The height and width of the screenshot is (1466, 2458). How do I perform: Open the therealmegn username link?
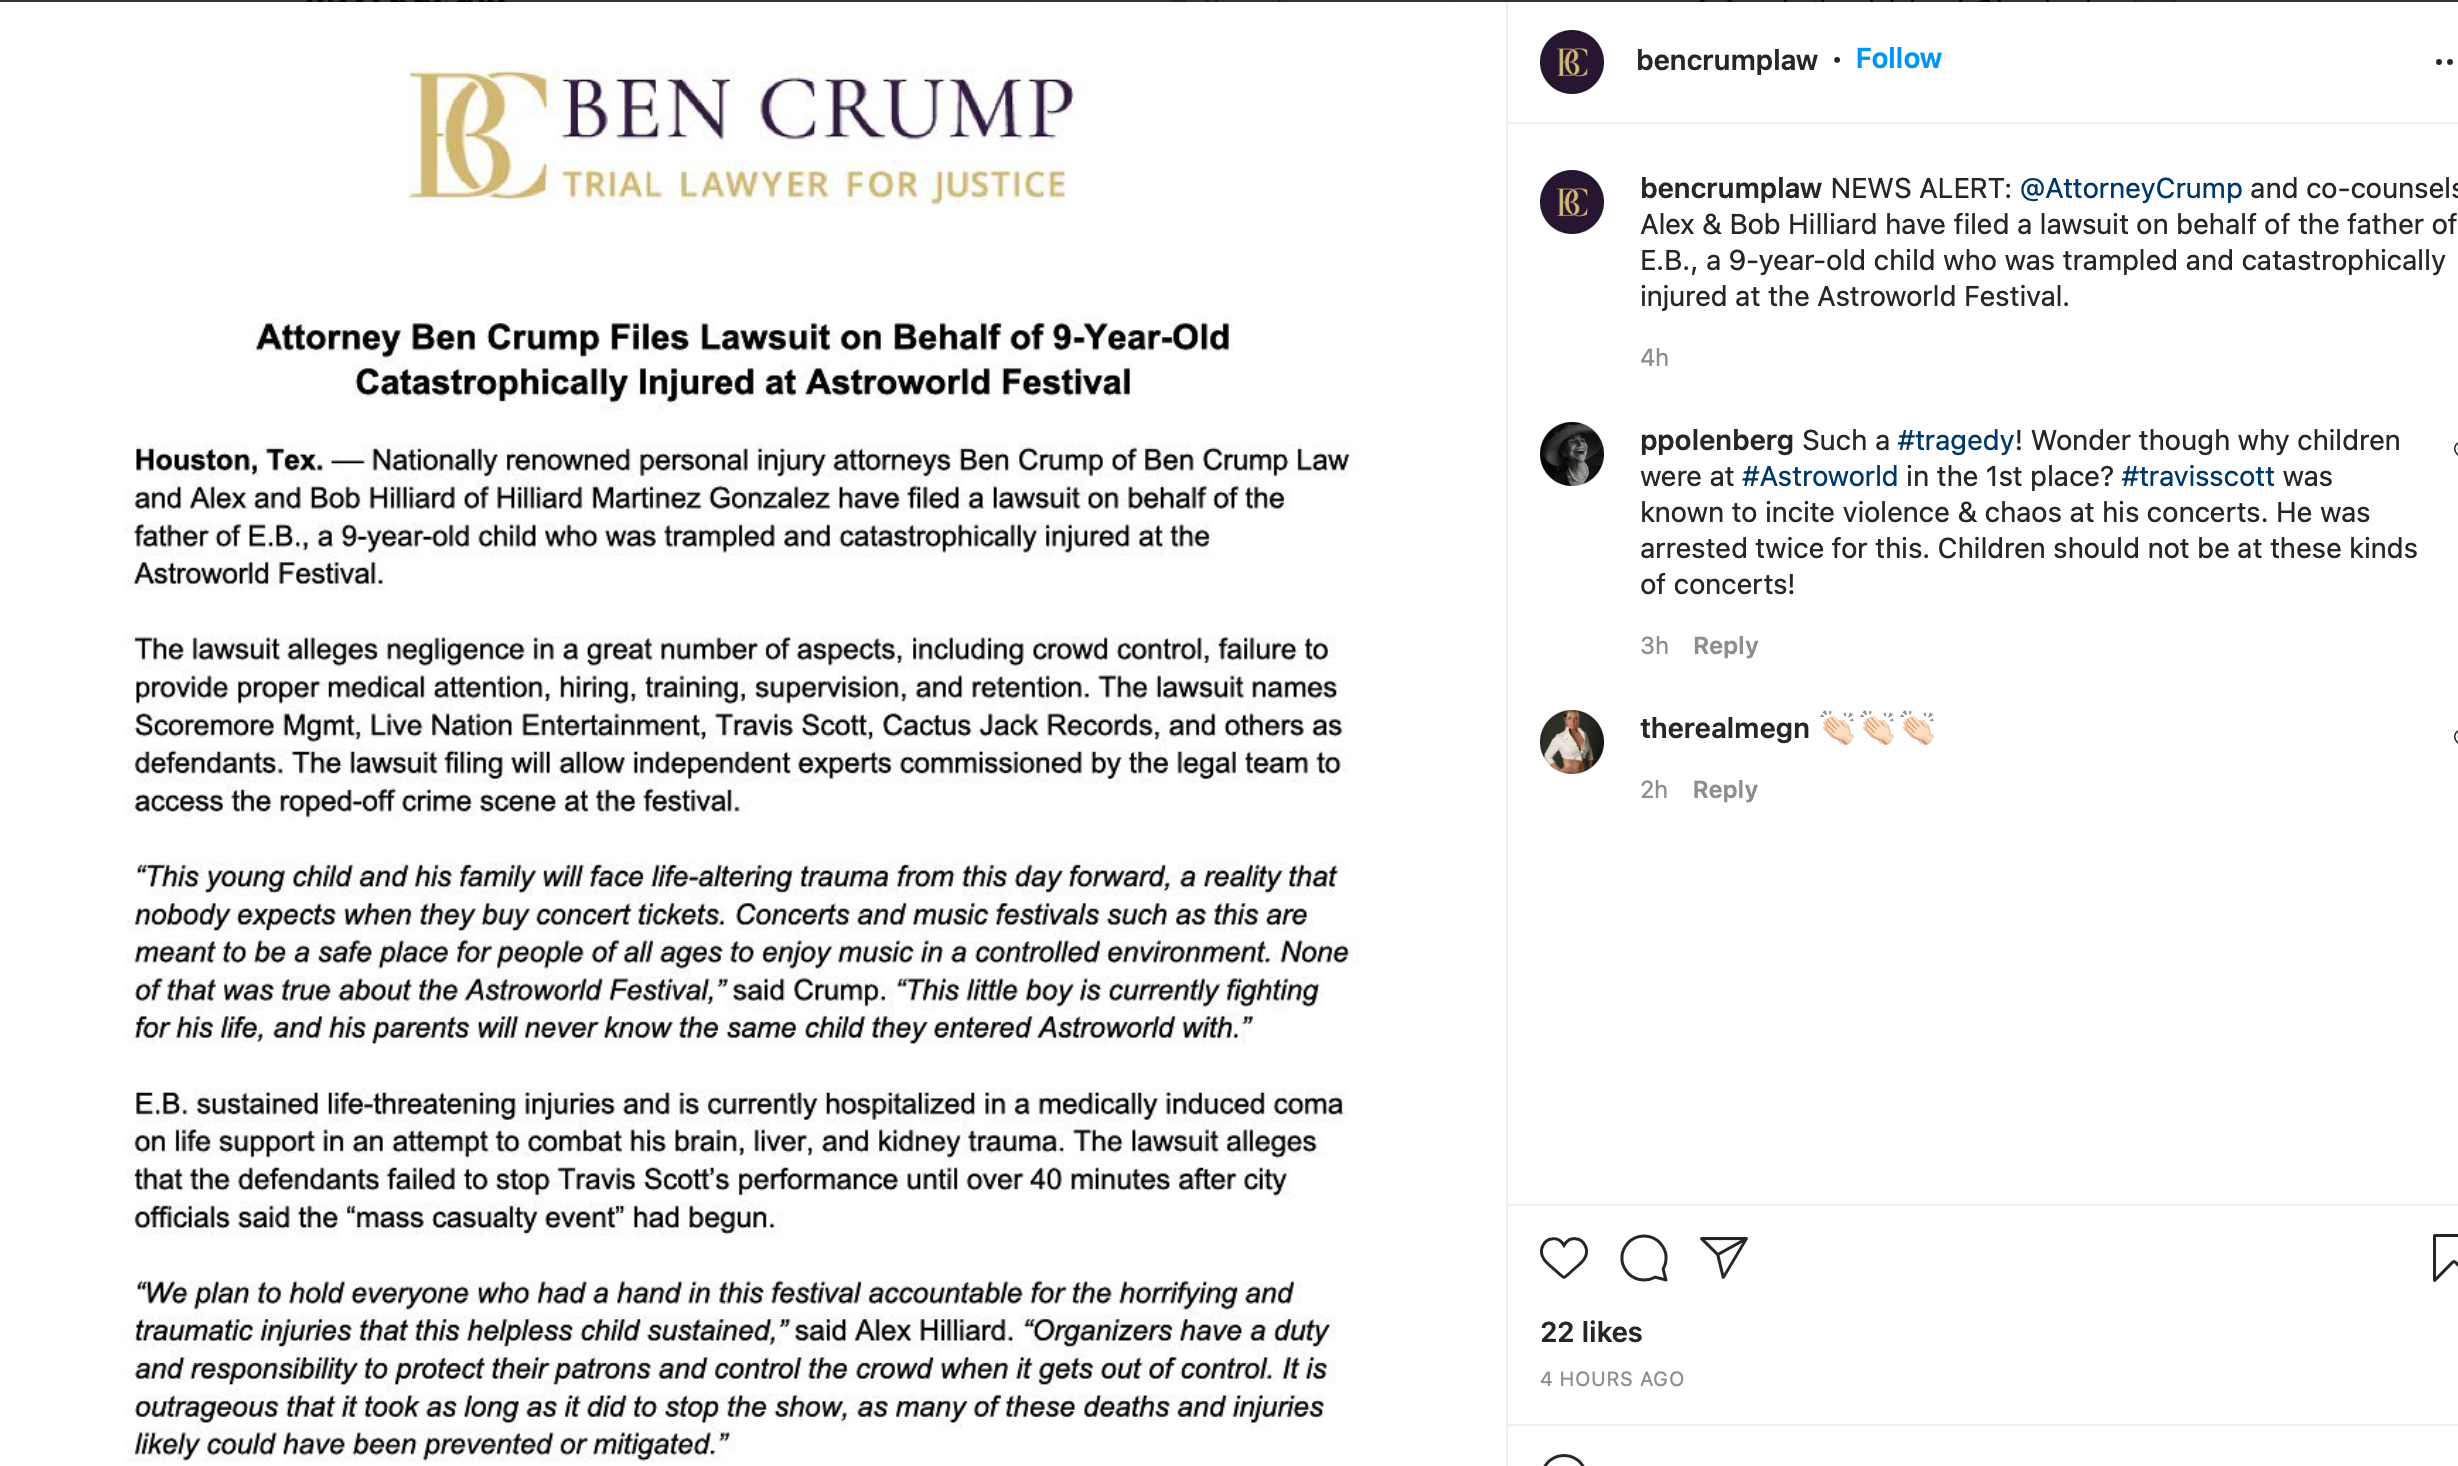click(1724, 728)
